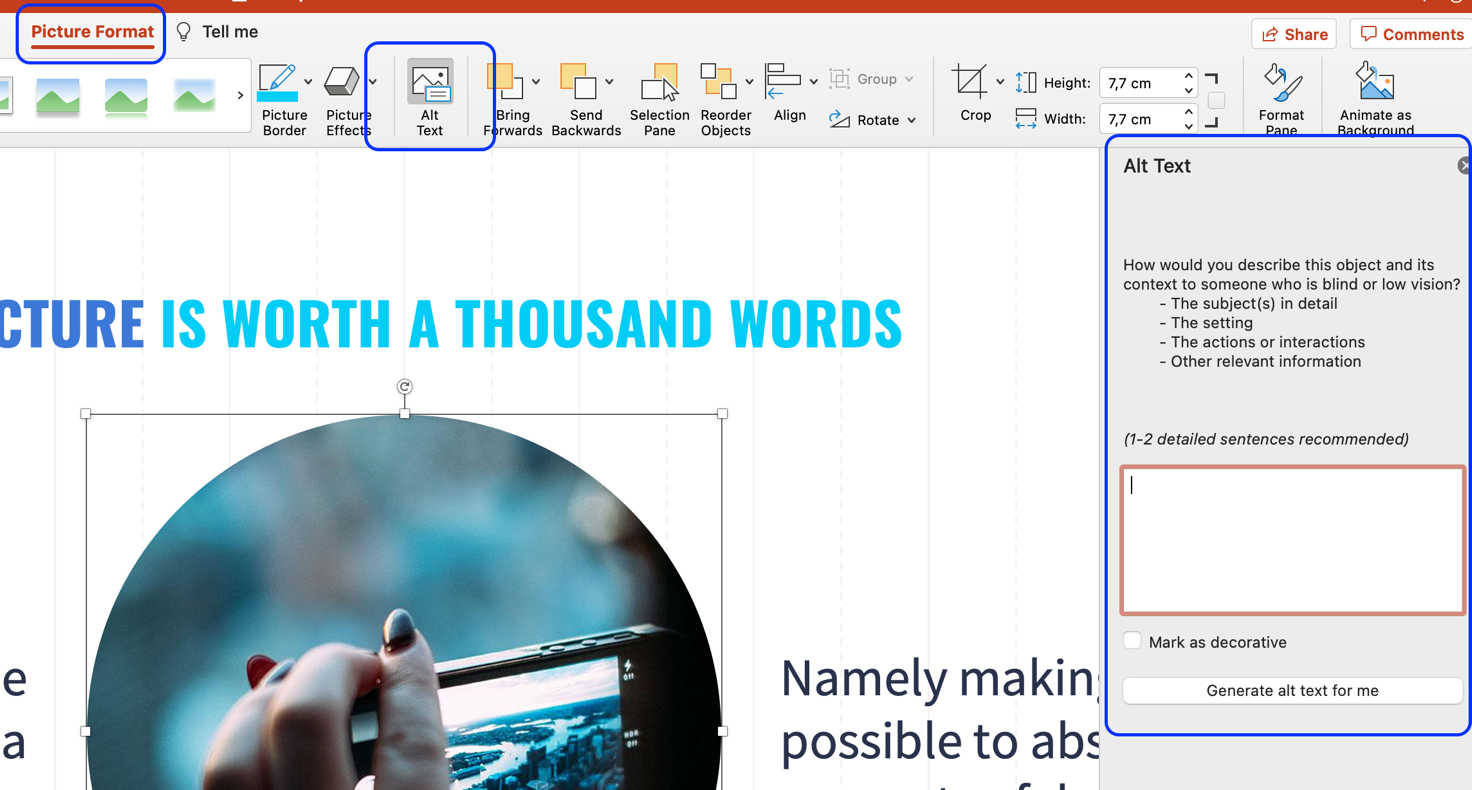This screenshot has width=1472, height=790.
Task: Select the Crop tool
Action: tap(971, 97)
